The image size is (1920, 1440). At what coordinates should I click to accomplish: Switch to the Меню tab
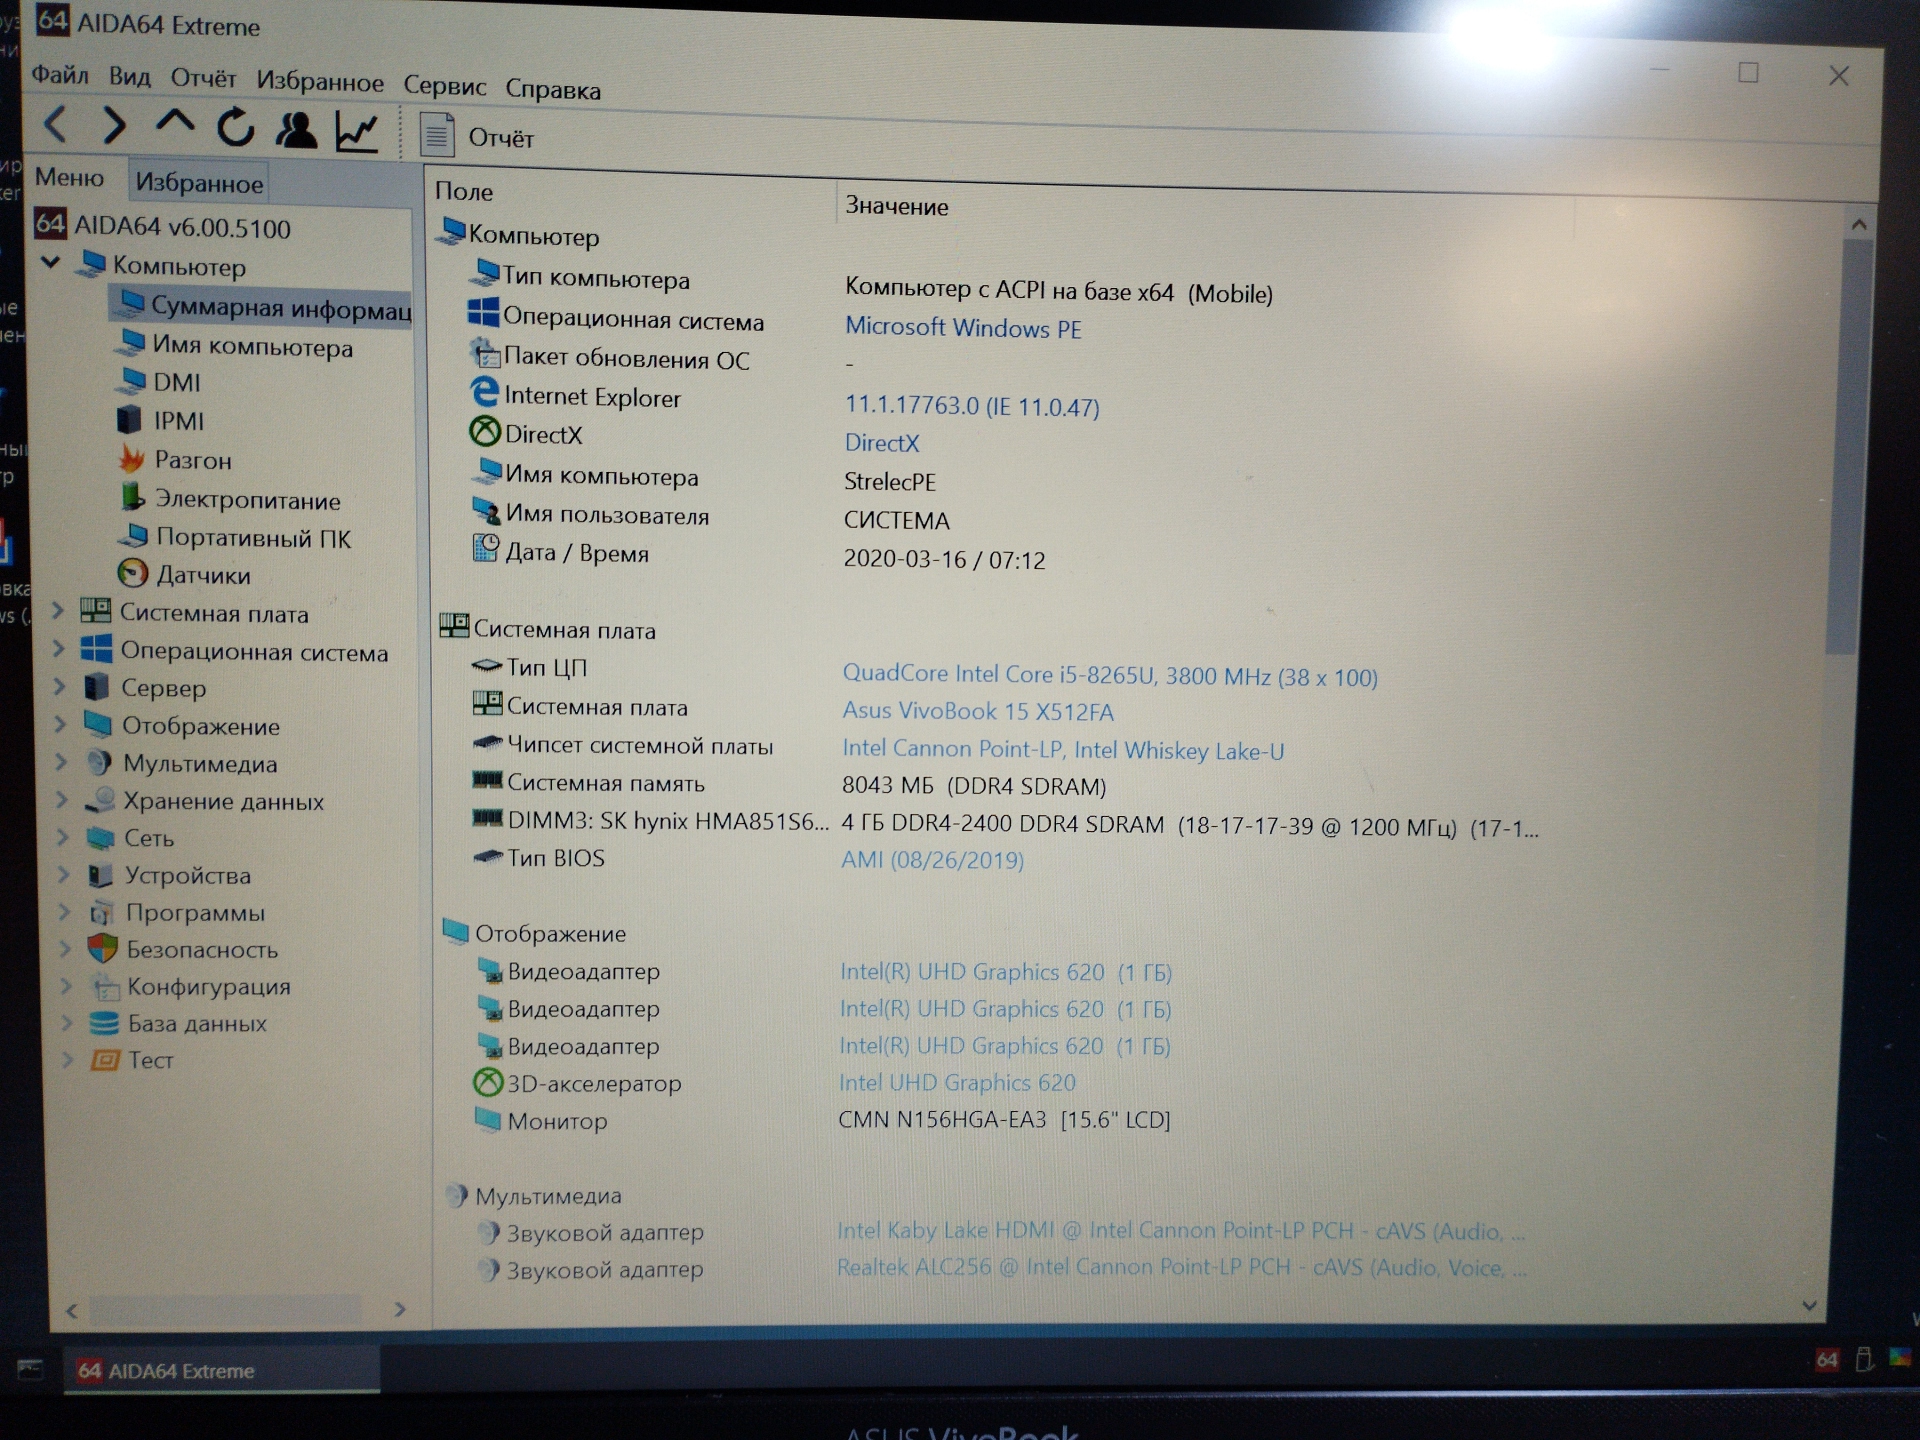click(69, 177)
